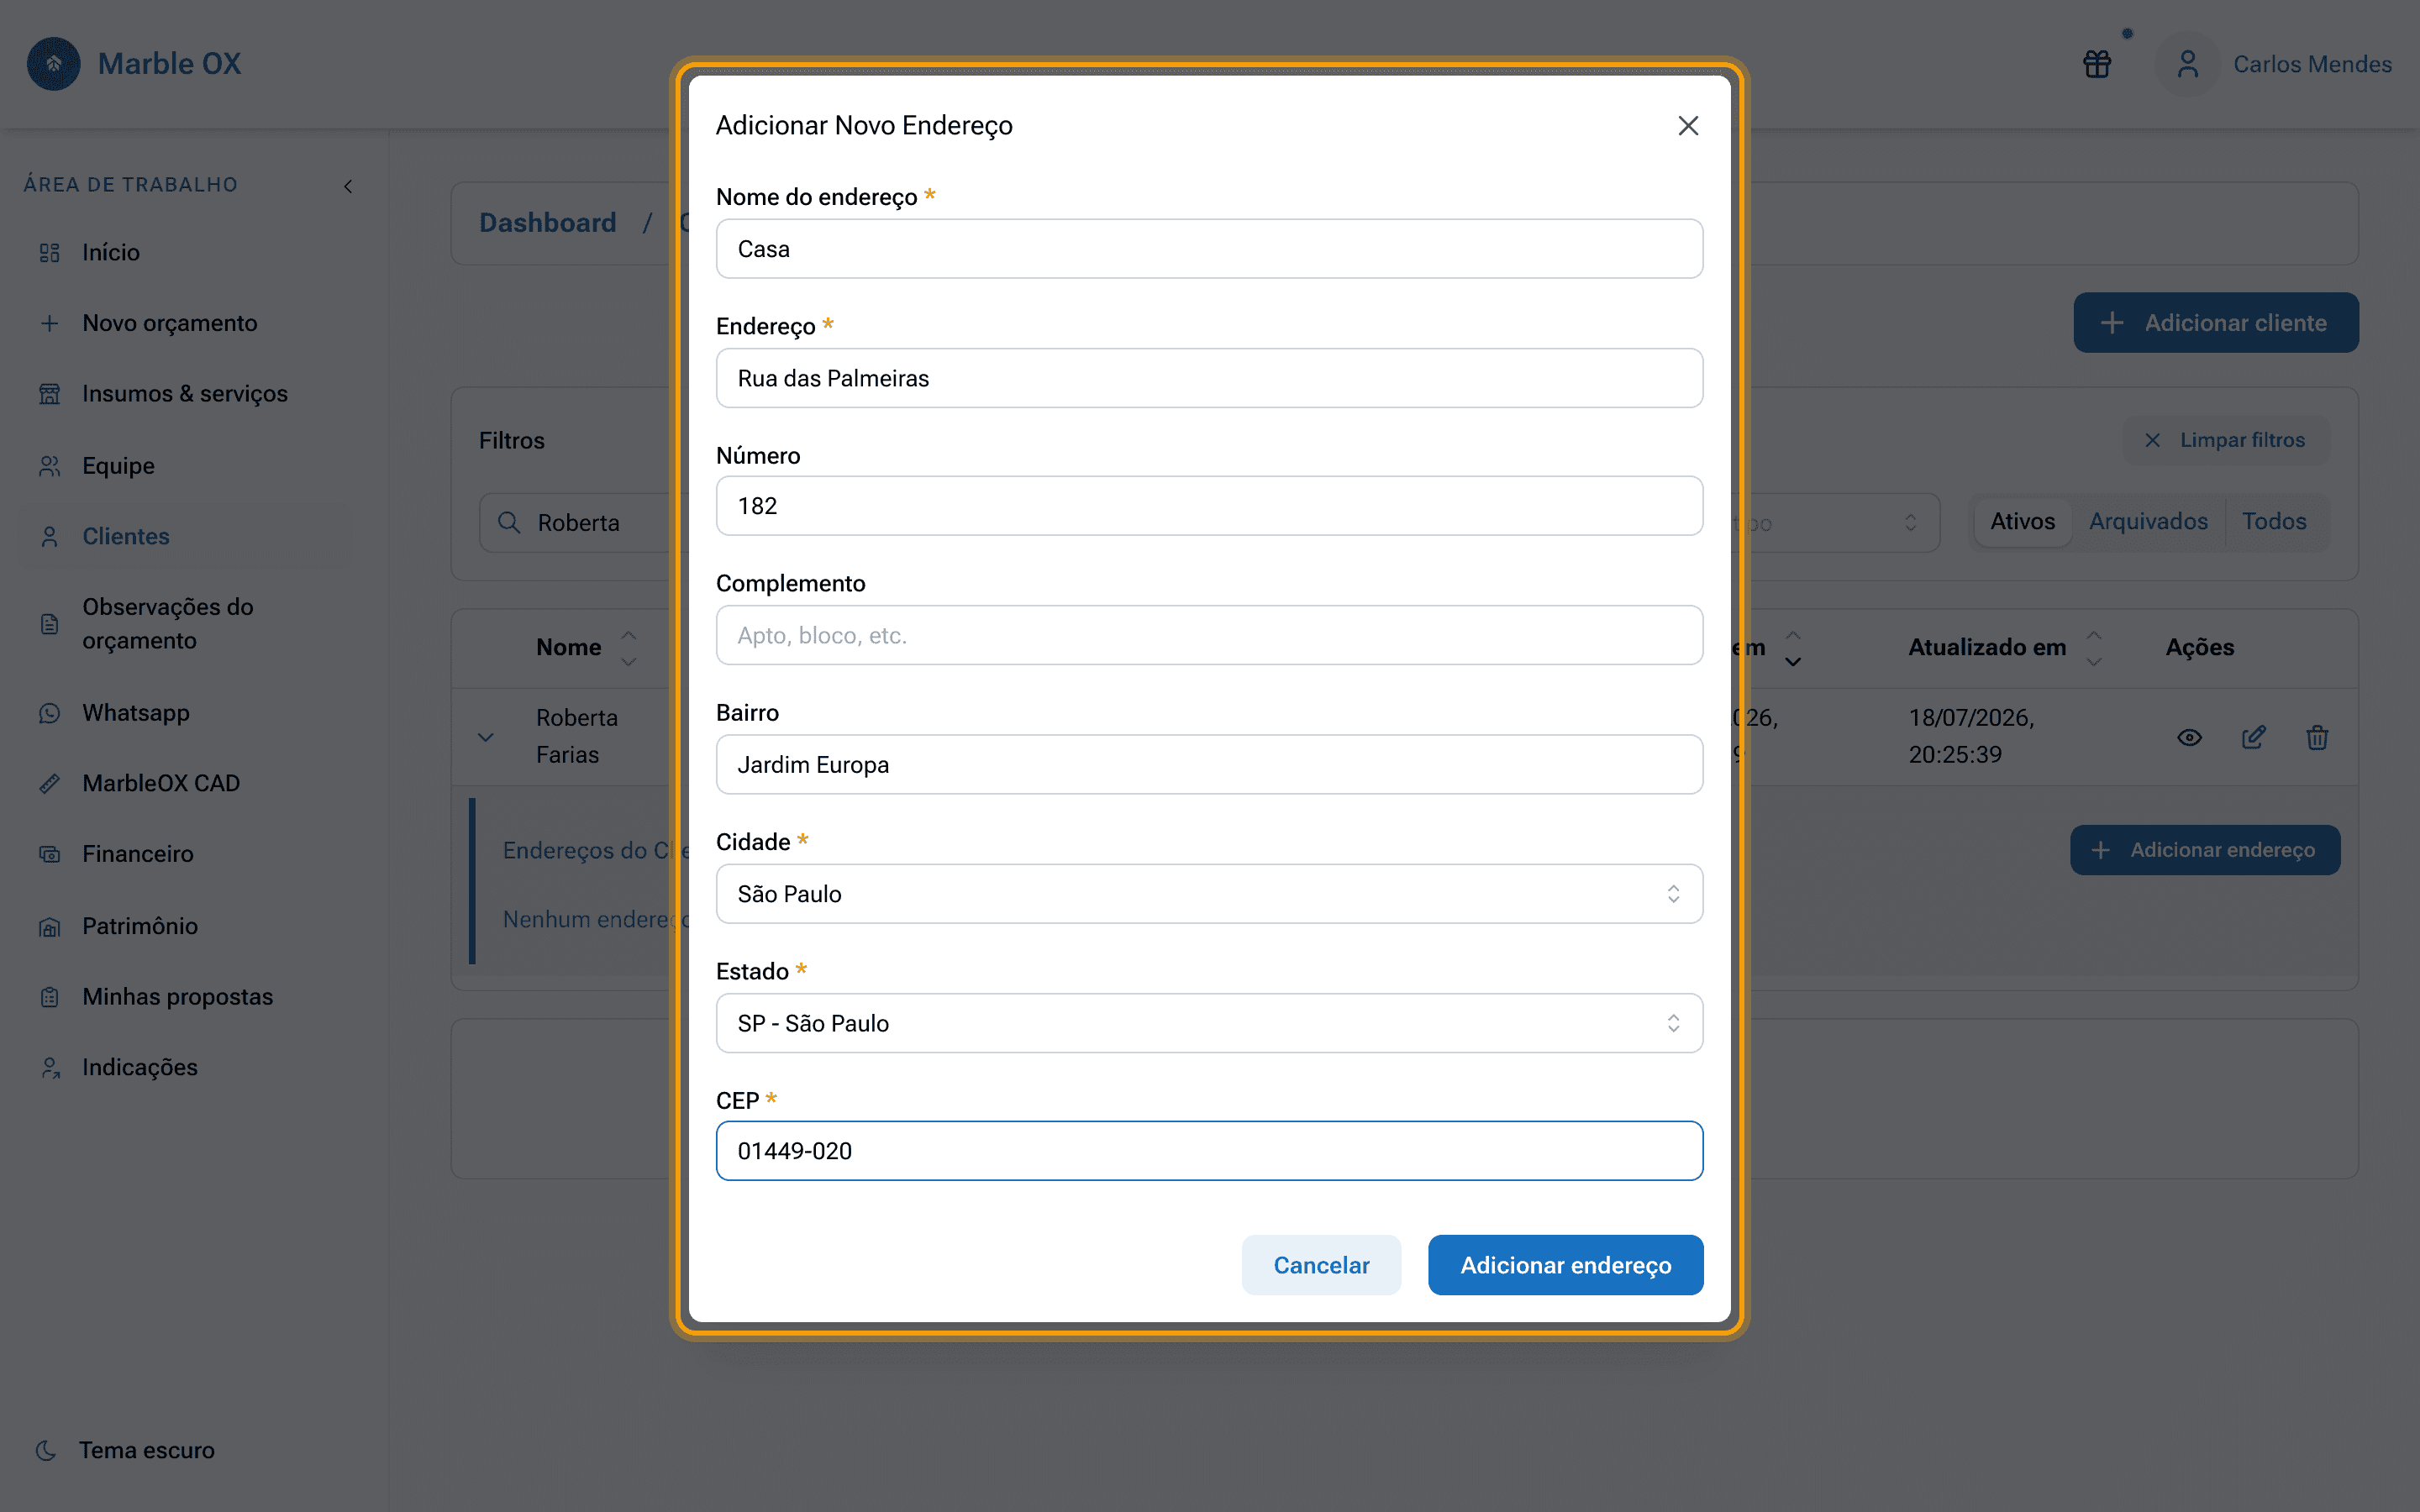Viewport: 2420px width, 1512px height.
Task: Click the Roberta search filter box
Action: [580, 523]
